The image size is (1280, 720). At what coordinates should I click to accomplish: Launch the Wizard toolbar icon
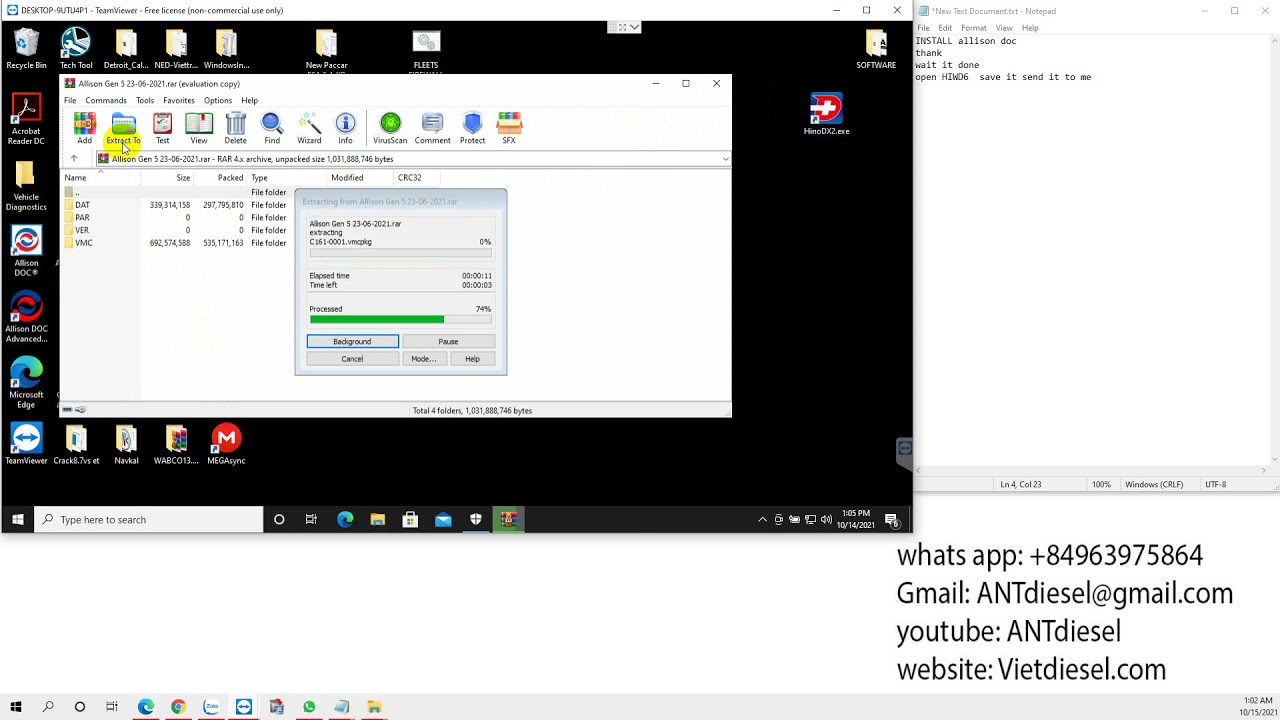click(x=309, y=128)
